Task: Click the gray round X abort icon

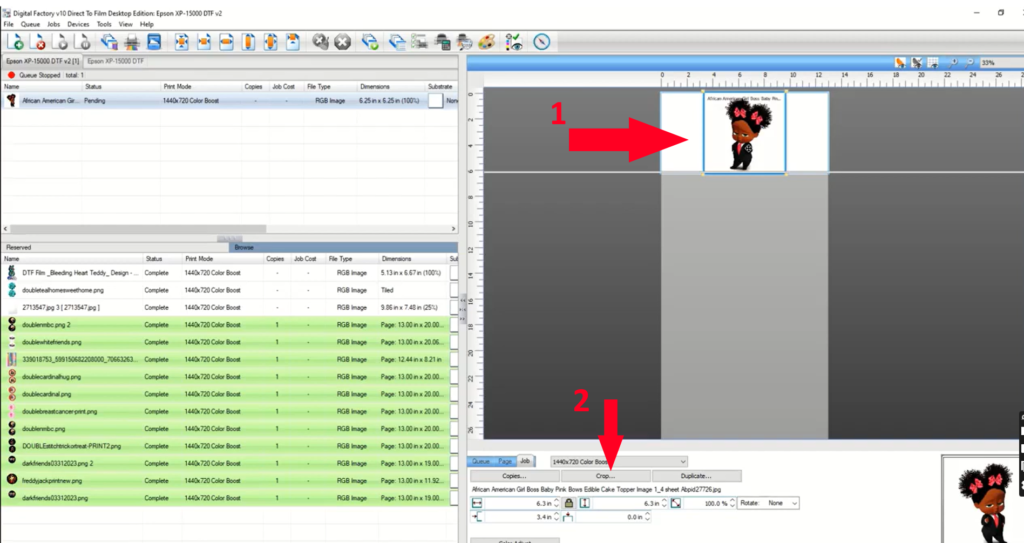Action: pyautogui.click(x=342, y=42)
